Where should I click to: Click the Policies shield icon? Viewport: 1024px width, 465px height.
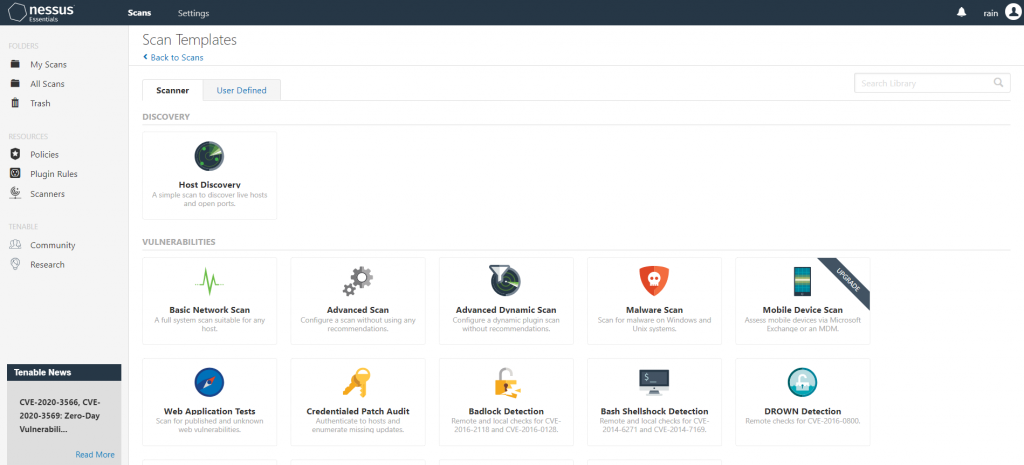15,154
